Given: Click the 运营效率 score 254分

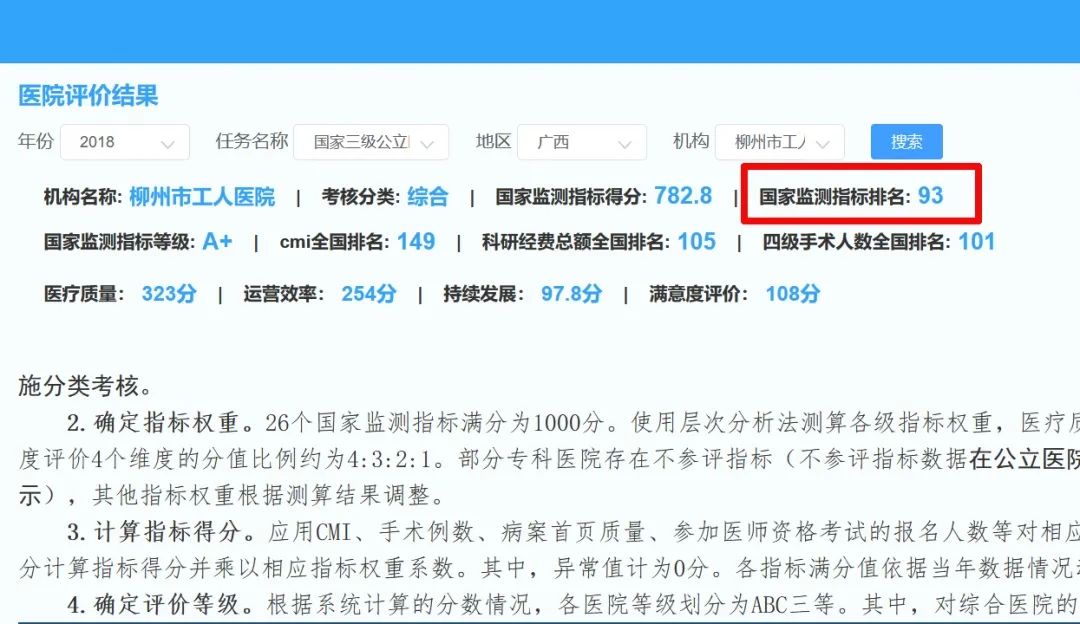Looking at the screenshot, I should click(x=368, y=294).
